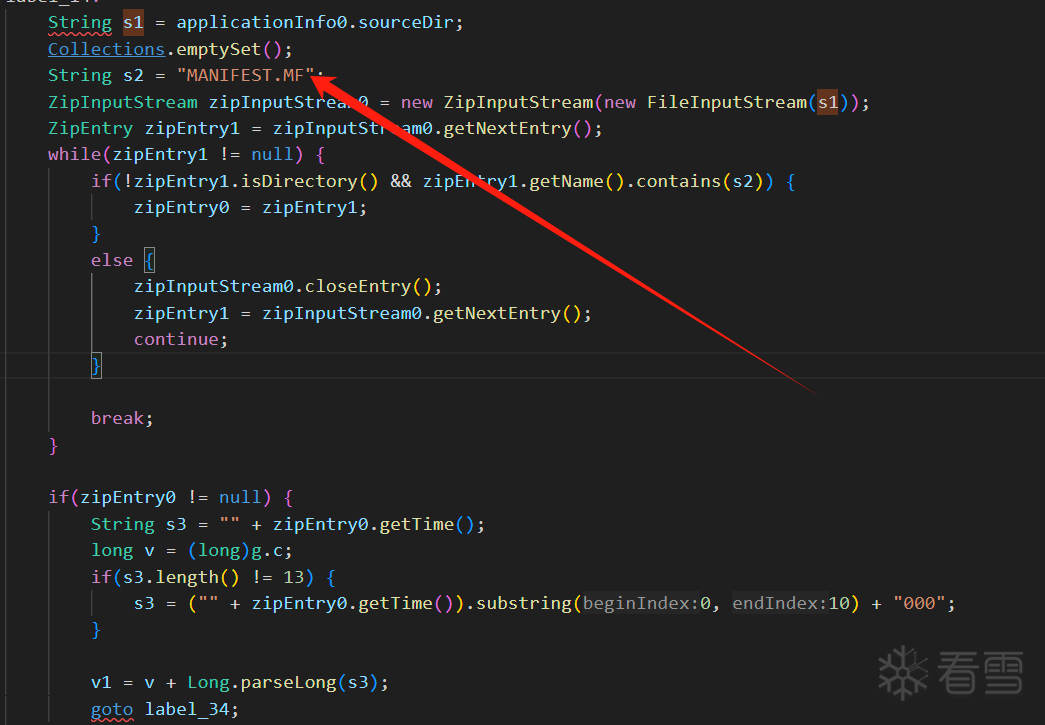This screenshot has width=1045, height=725.
Task: Click the highlighted s1 variable declaration
Action: coord(133,23)
